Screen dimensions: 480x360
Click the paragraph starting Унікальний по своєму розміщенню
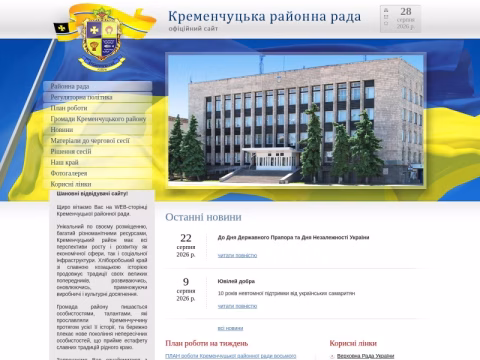pos(102,260)
